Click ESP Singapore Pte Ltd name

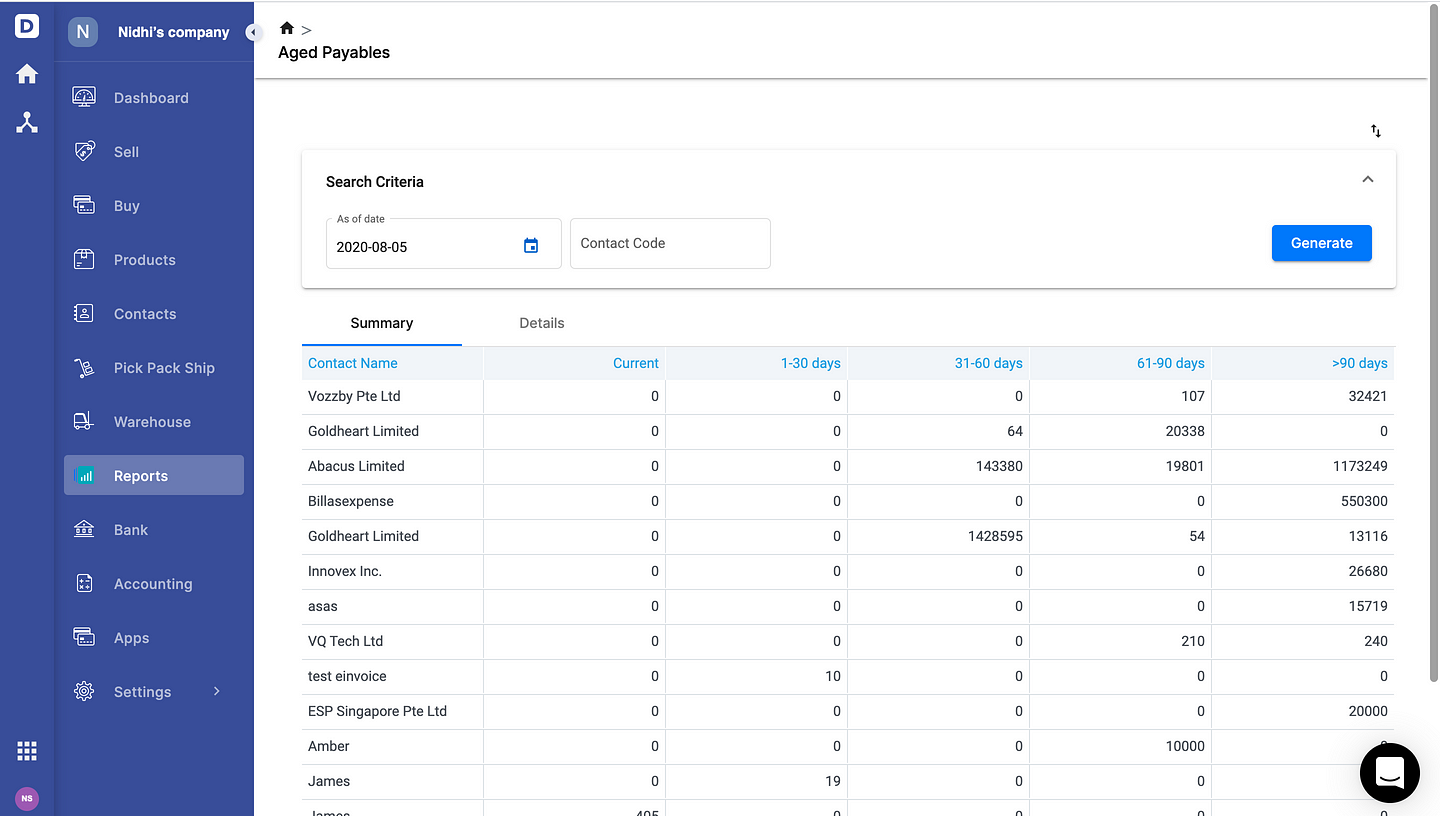tap(377, 711)
